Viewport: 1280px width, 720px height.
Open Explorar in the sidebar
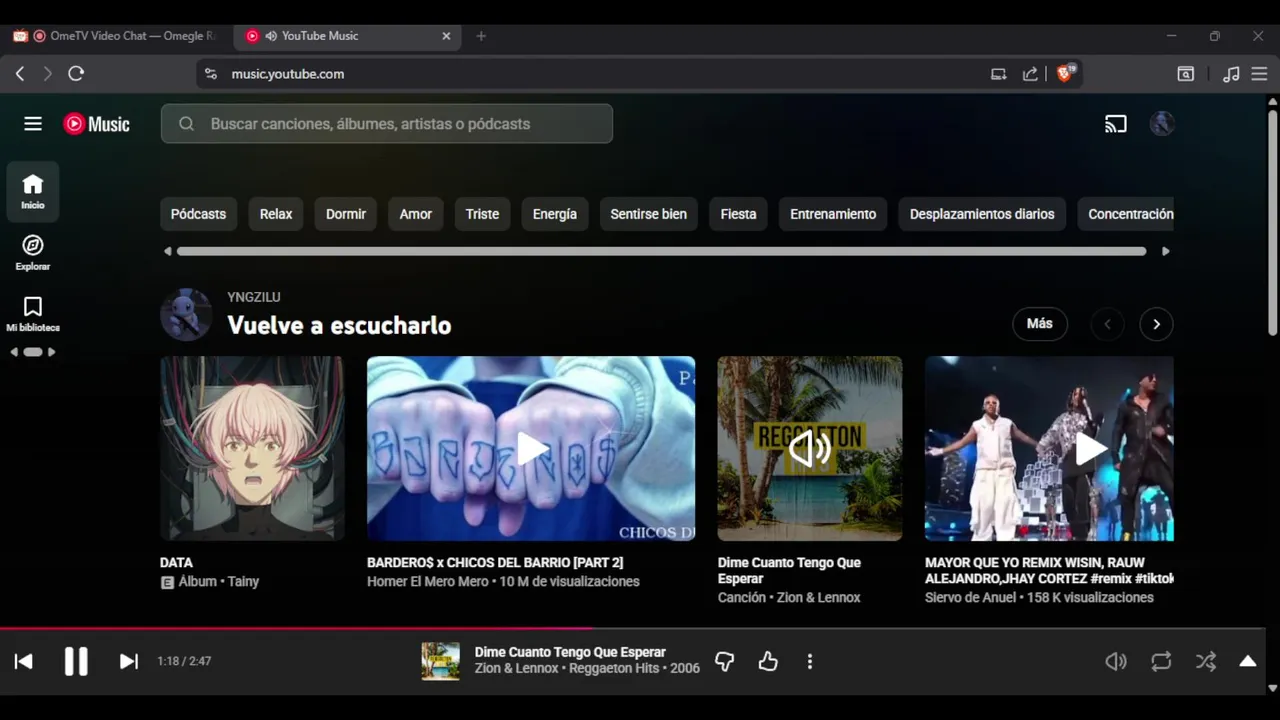click(33, 253)
